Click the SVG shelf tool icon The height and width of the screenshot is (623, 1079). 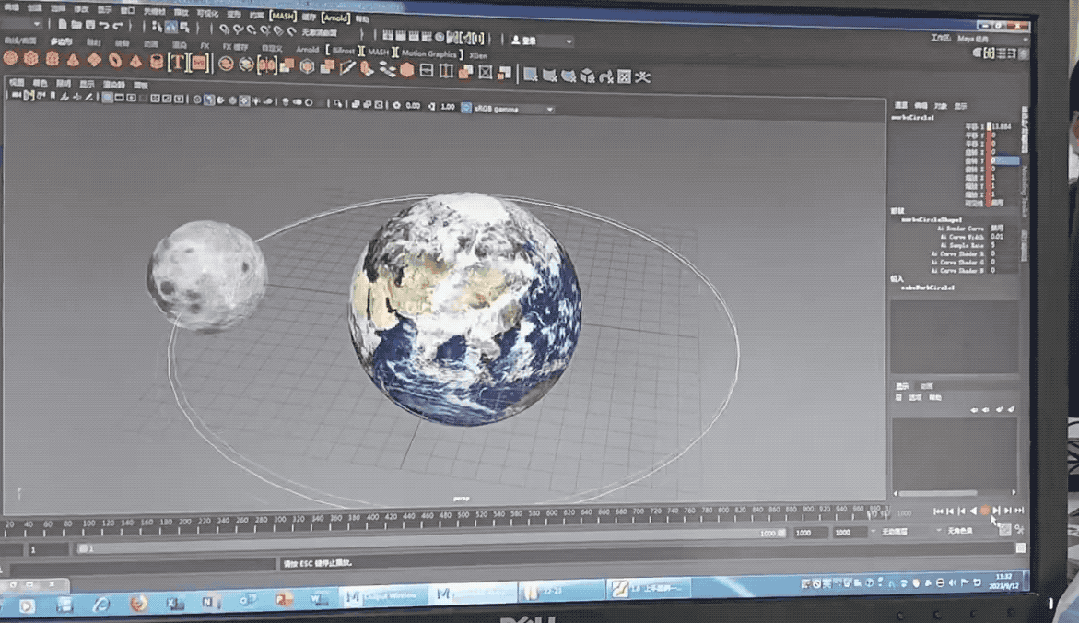pyautogui.click(x=199, y=63)
